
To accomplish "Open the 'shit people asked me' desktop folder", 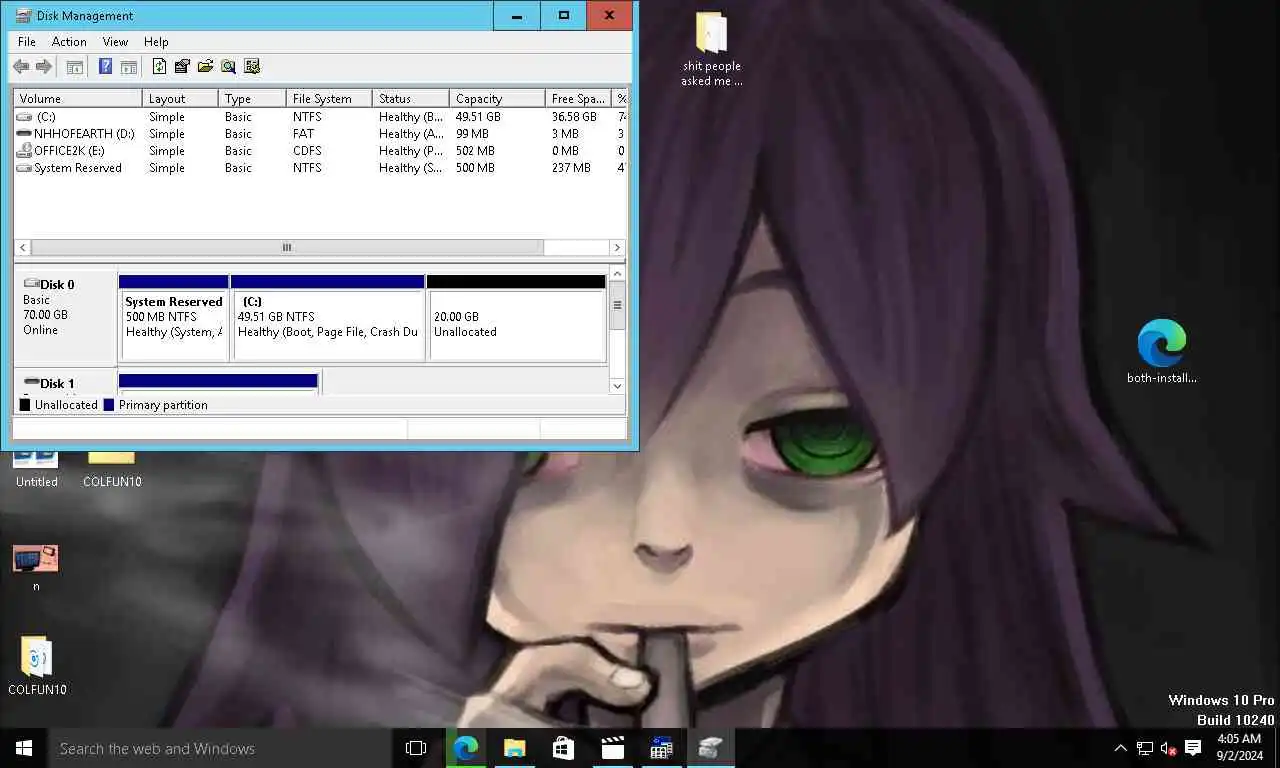I will pos(711,50).
